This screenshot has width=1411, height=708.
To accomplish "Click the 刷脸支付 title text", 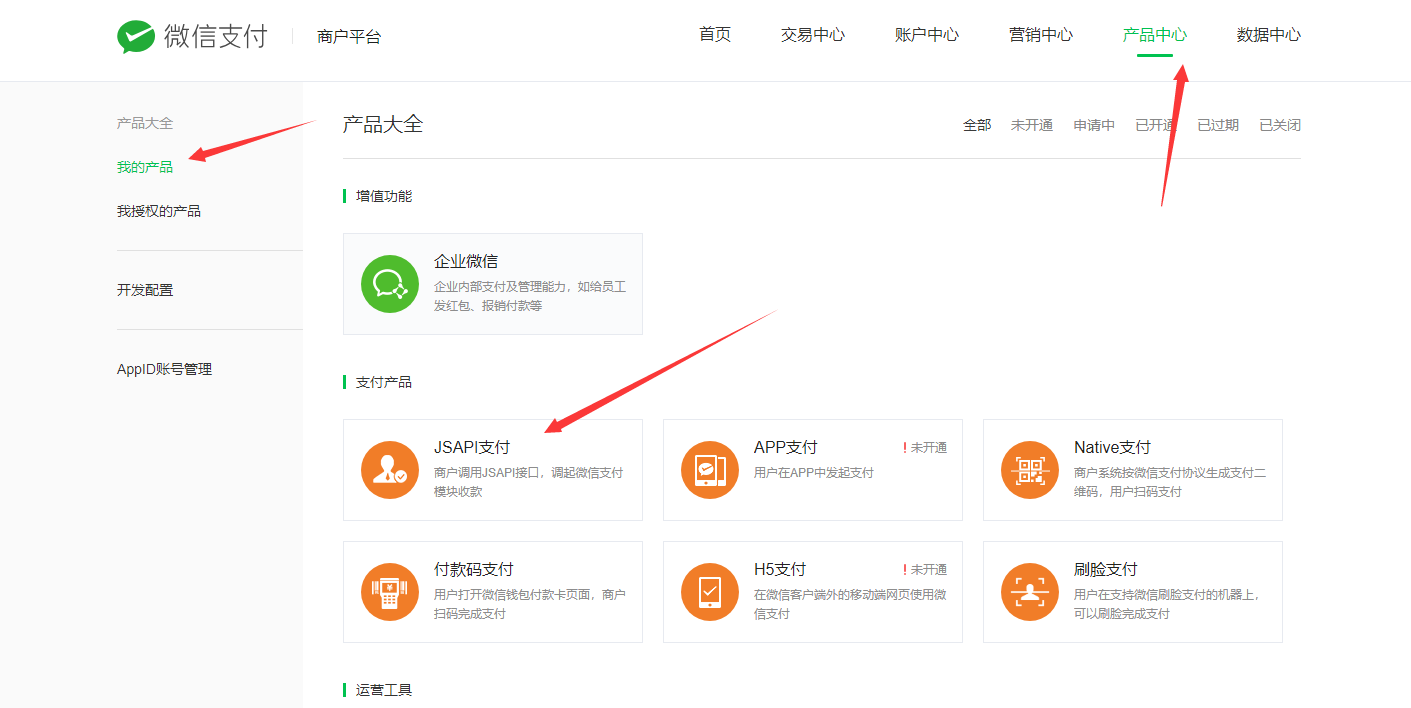I will tap(1106, 569).
